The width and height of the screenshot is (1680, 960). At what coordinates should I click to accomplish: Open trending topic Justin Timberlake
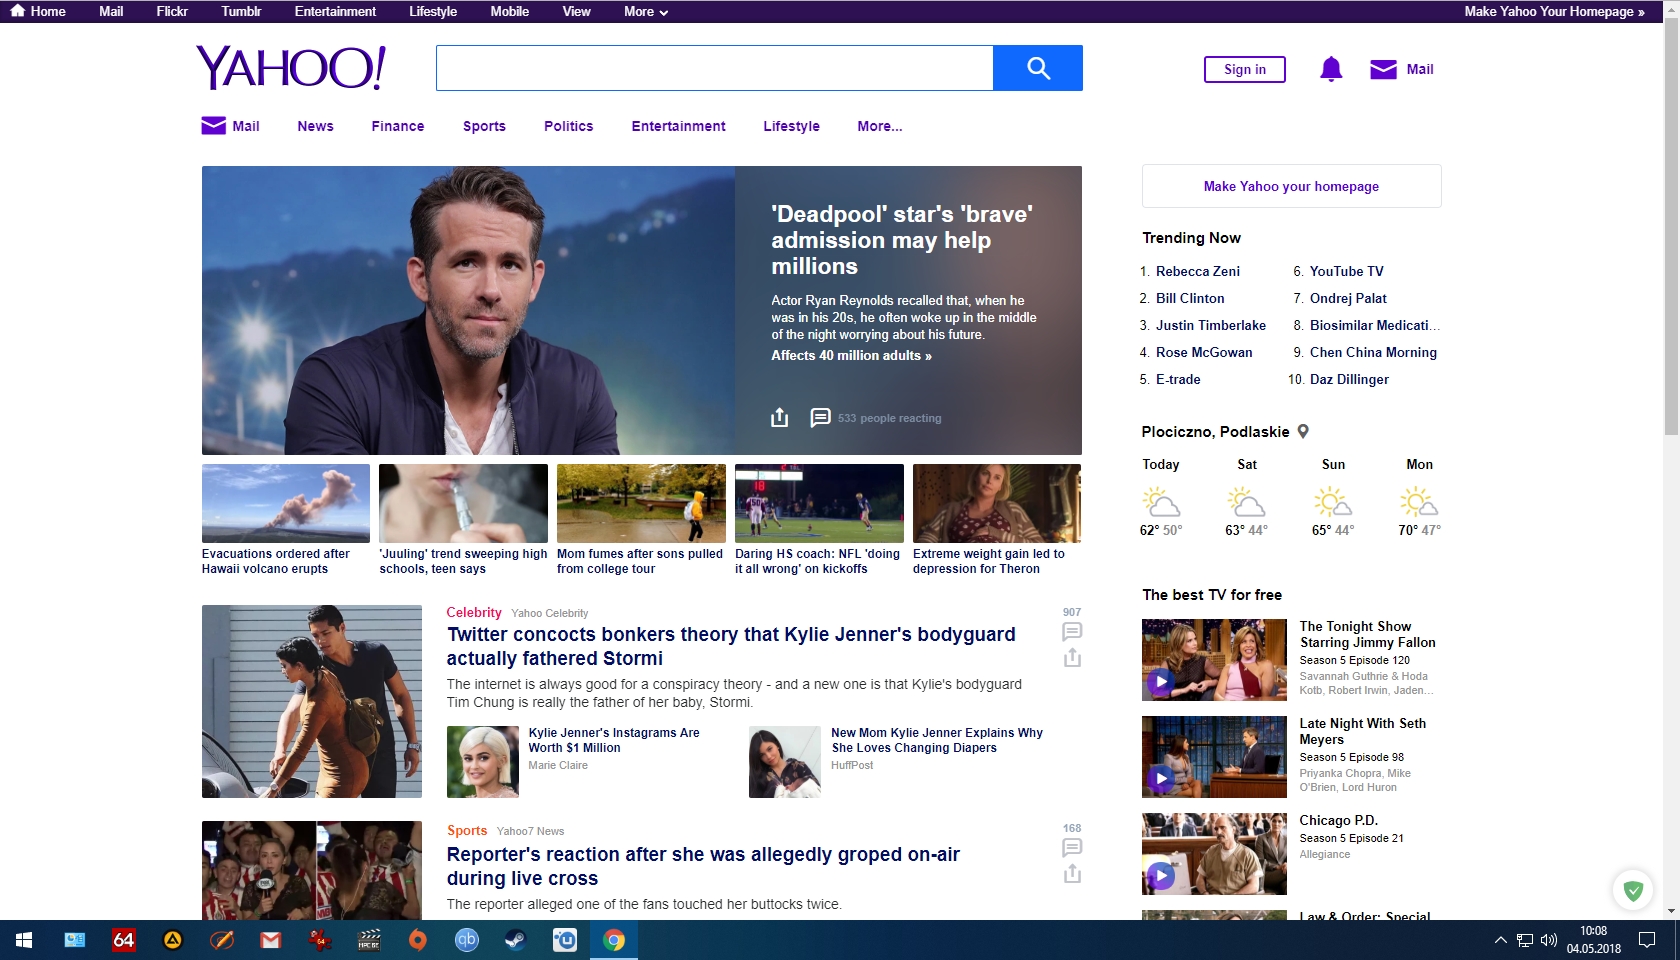point(1210,325)
